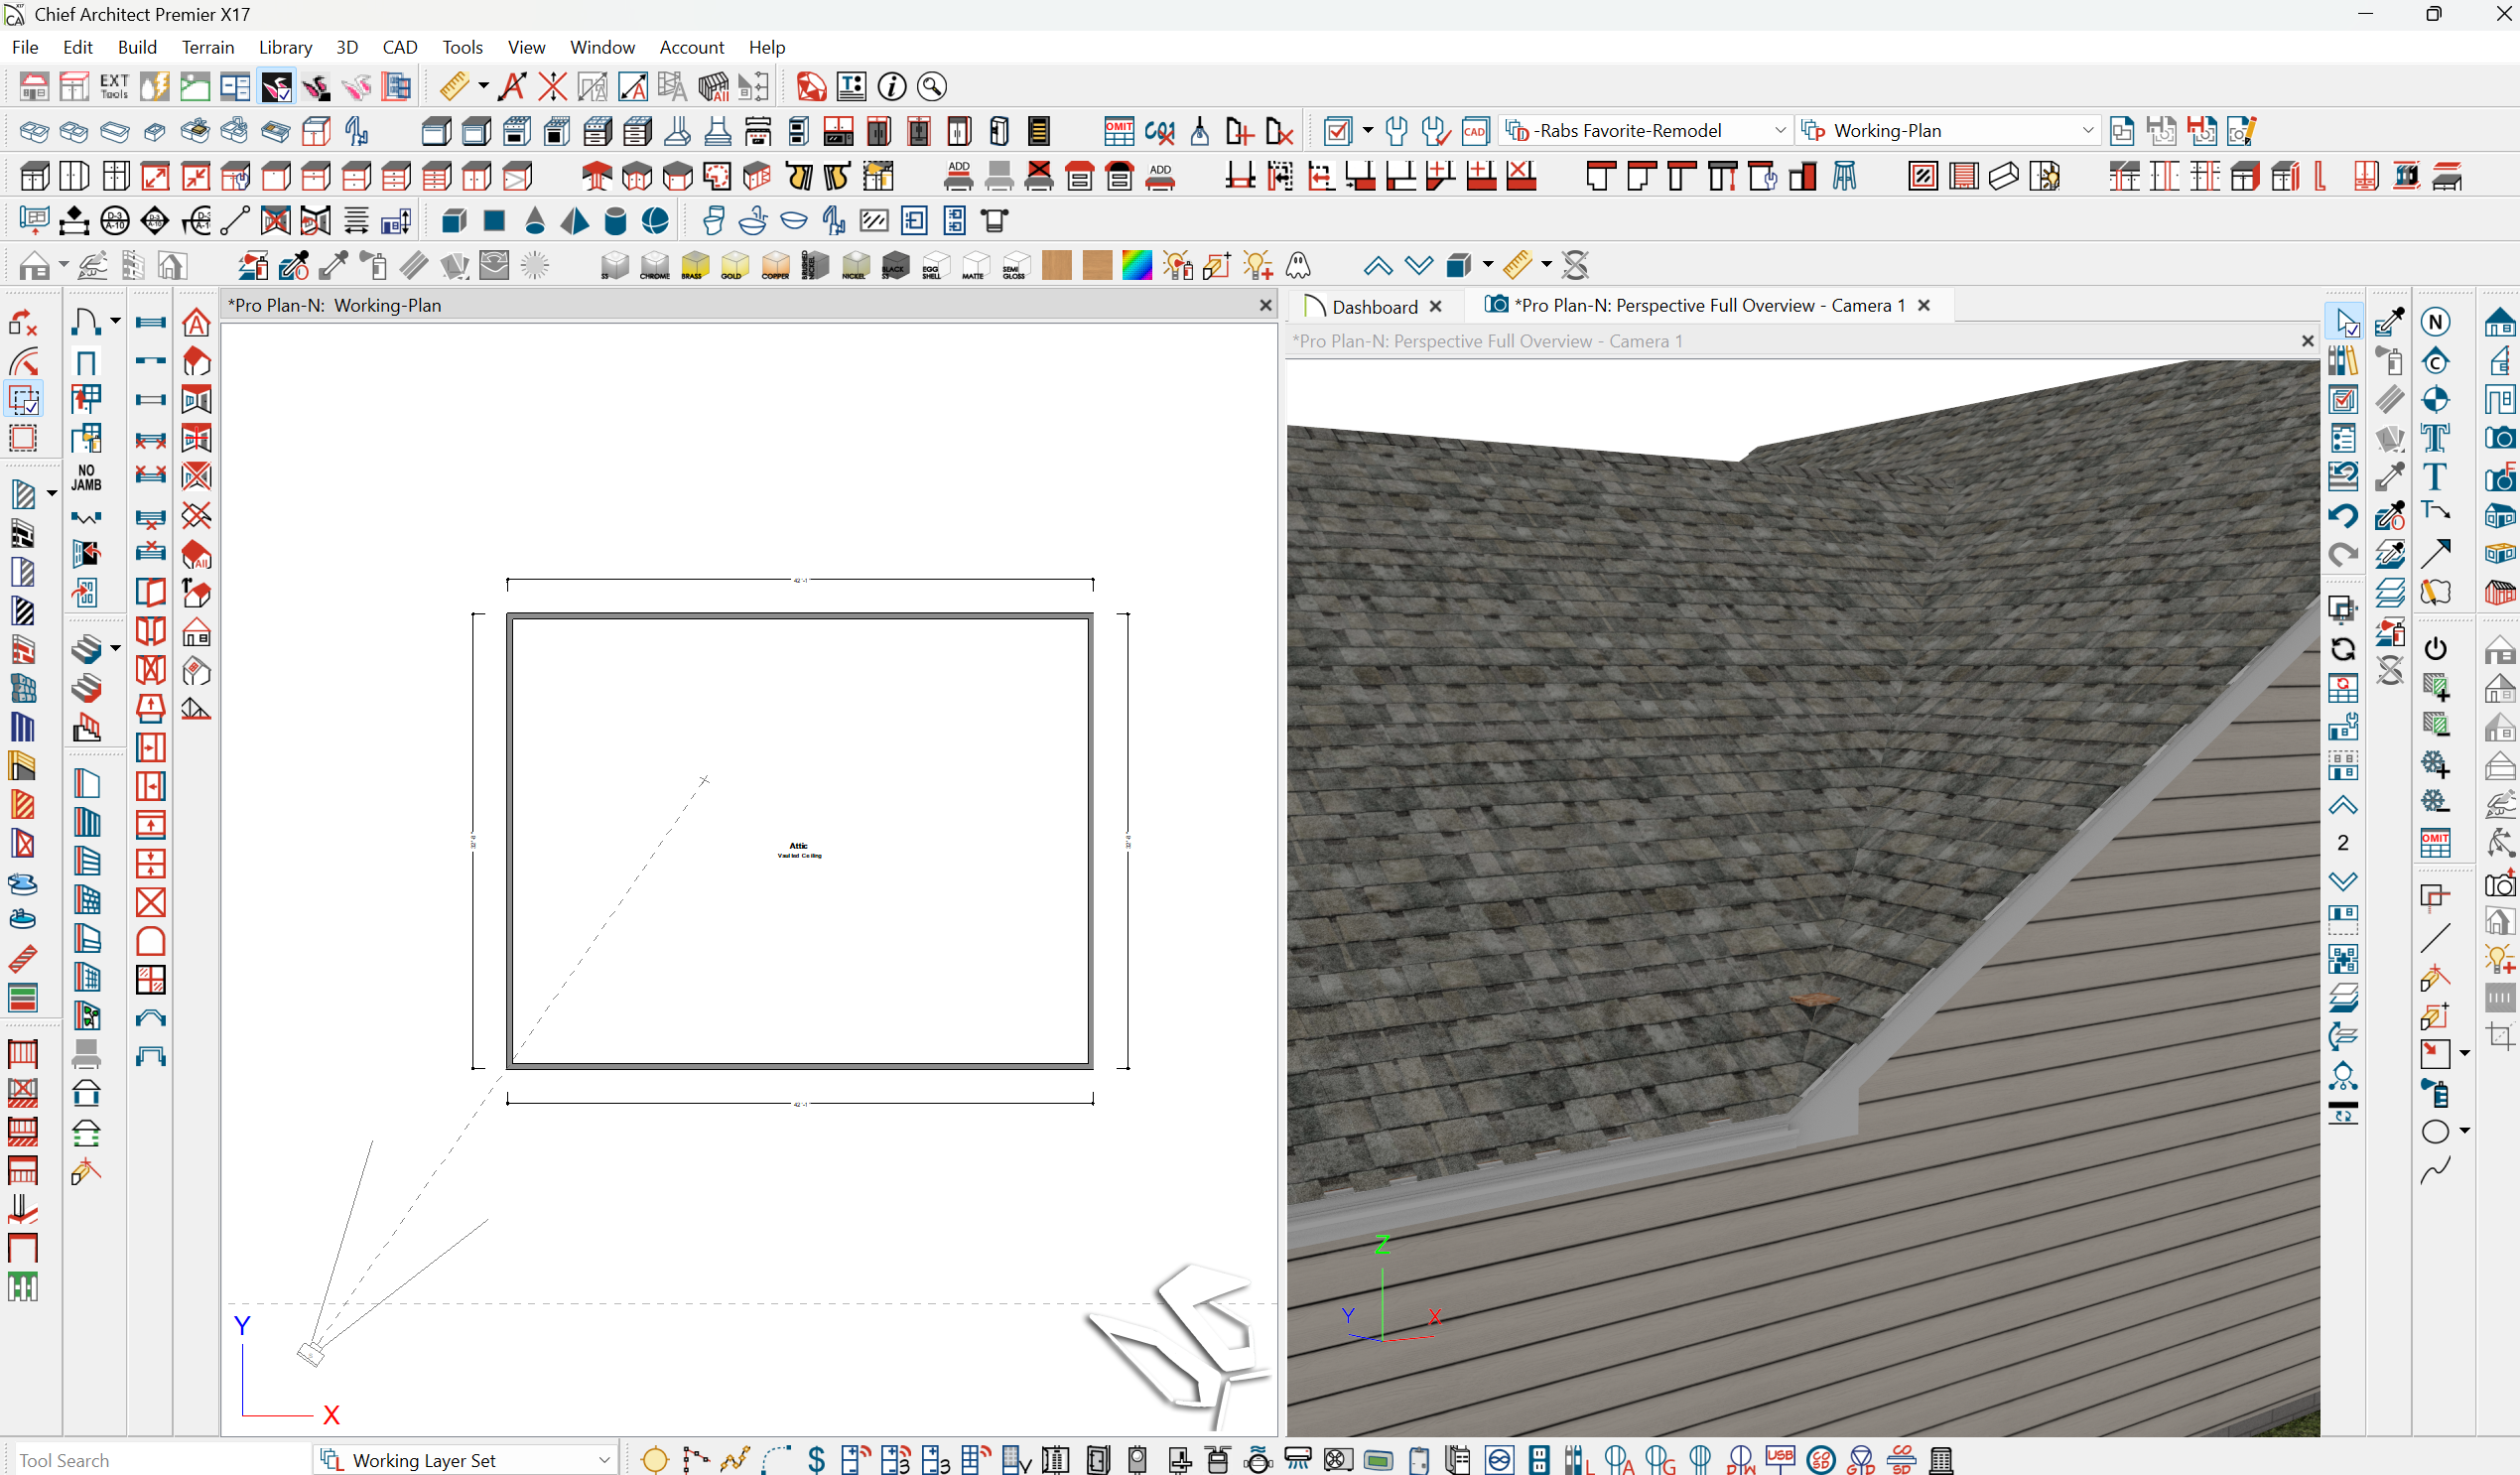Go down one floor with the down chevron
The width and height of the screenshot is (2520, 1475).
pos(2344,881)
